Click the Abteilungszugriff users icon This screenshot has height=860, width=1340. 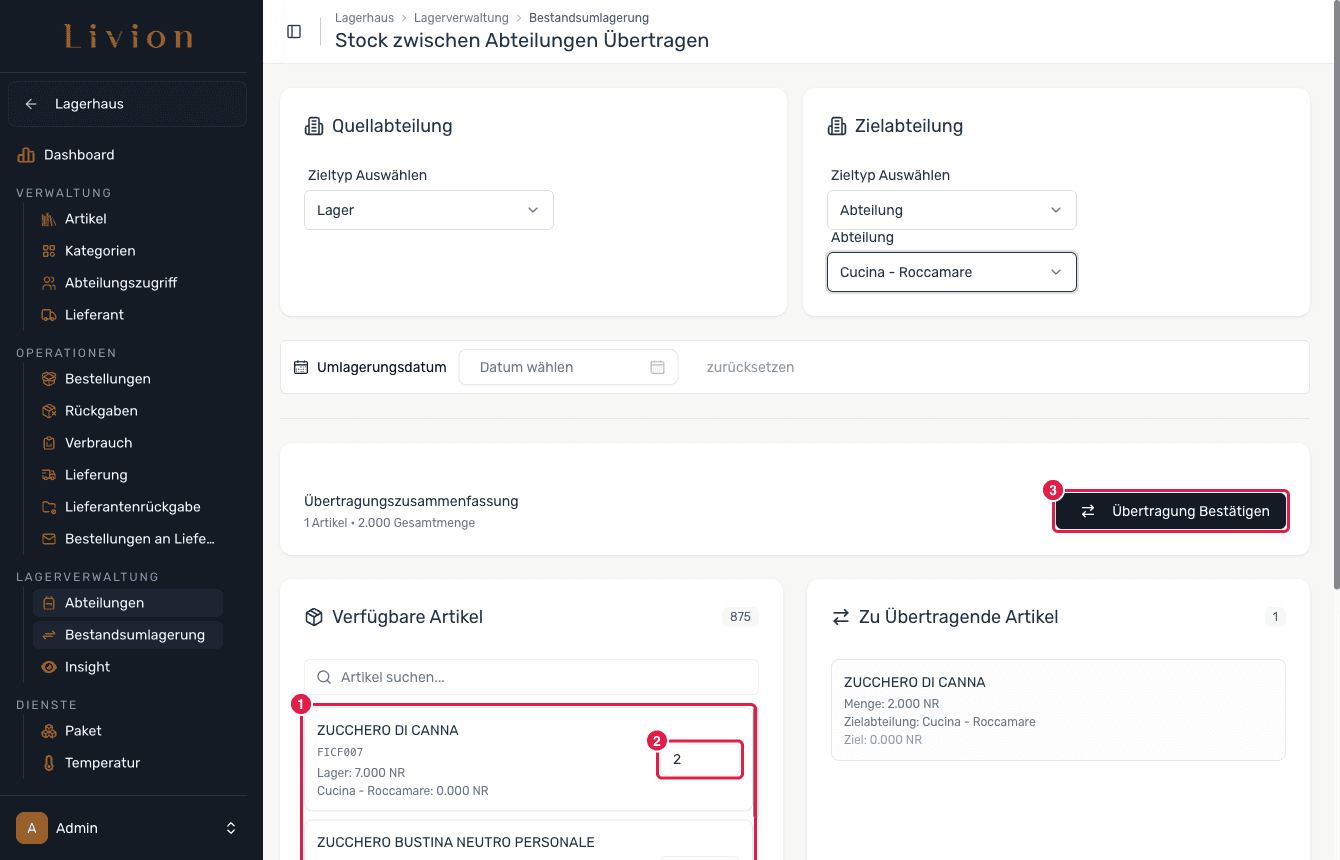[x=49, y=283]
